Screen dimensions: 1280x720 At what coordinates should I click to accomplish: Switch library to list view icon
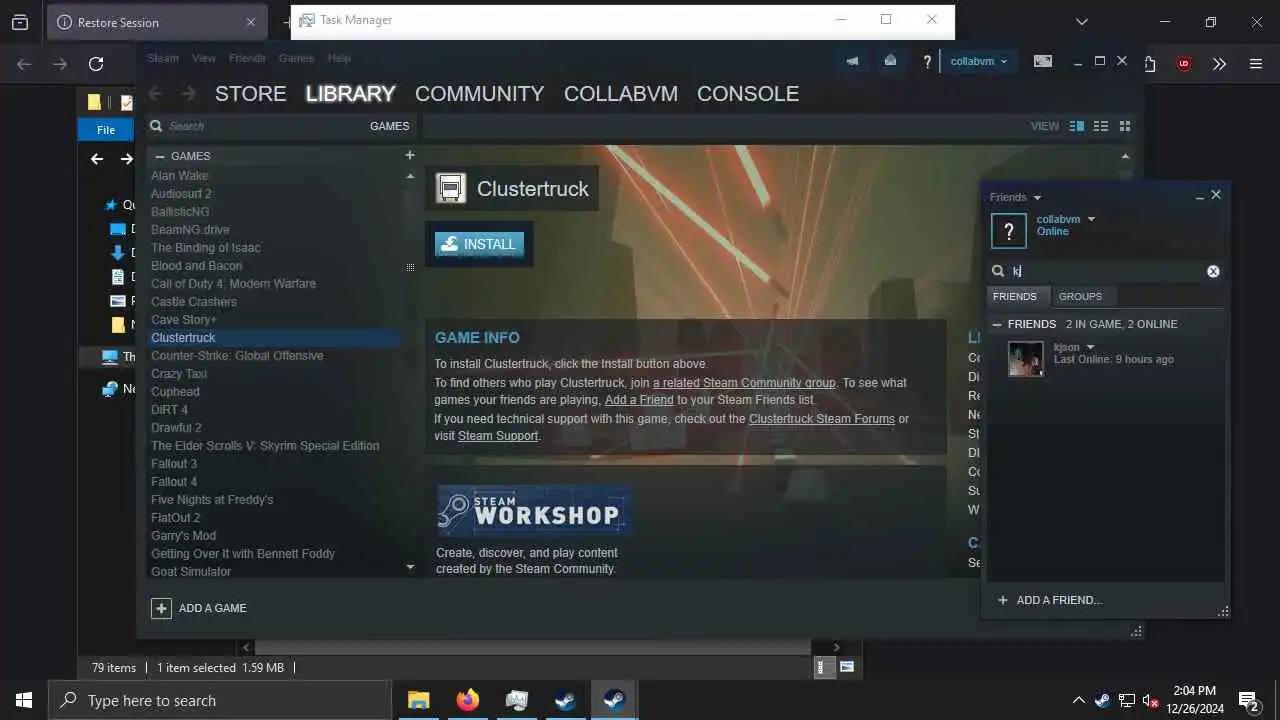coord(1101,126)
